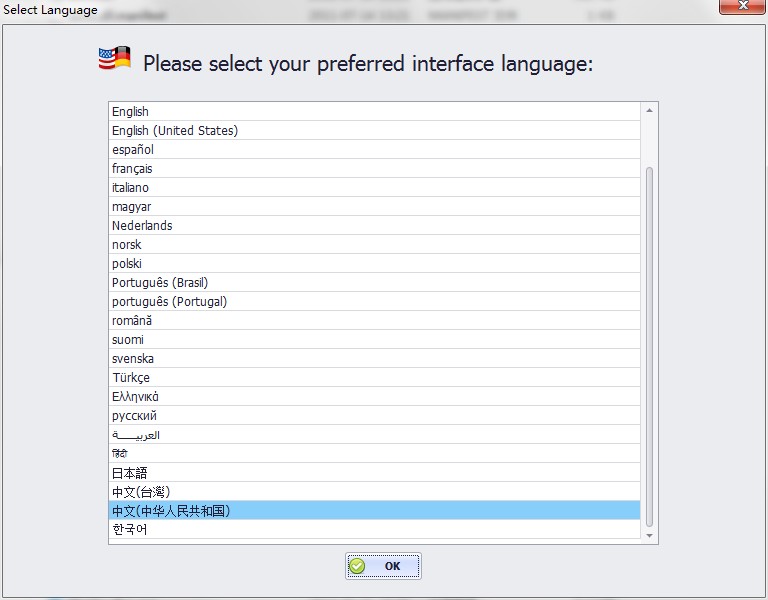Click the flags icon beside the heading
The height and width of the screenshot is (600, 768).
pos(115,59)
